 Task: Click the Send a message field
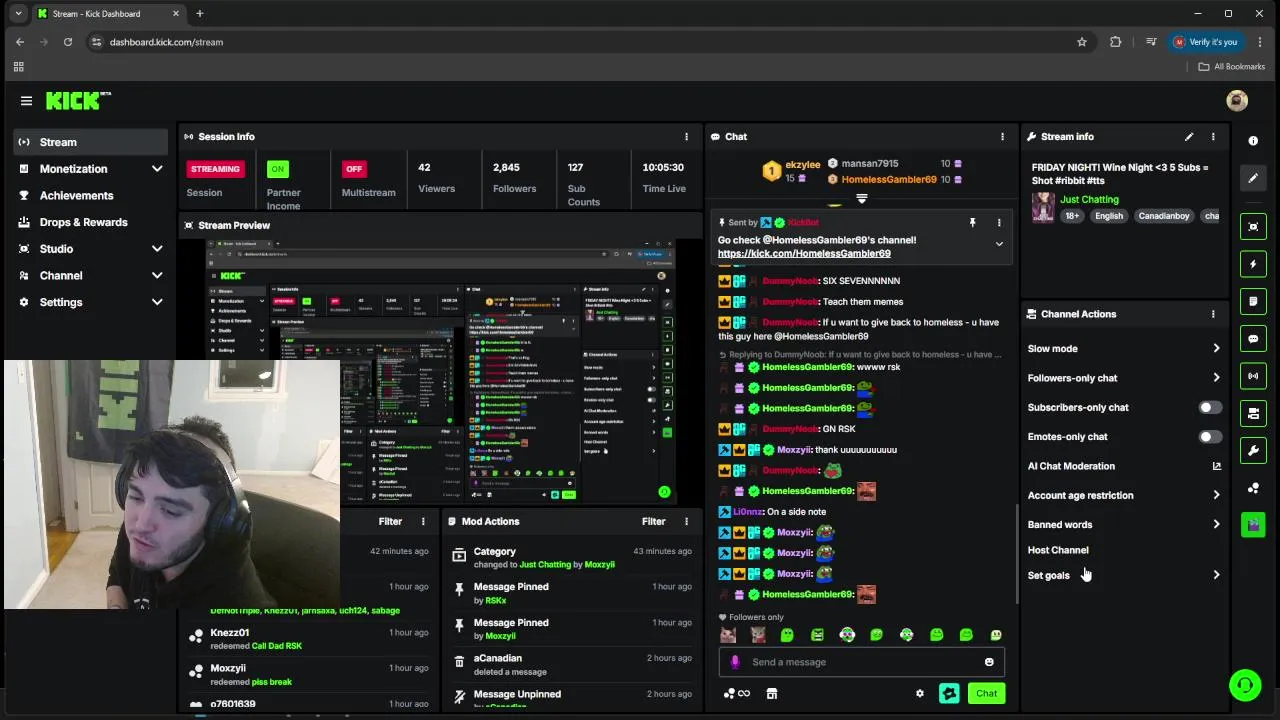pos(861,662)
